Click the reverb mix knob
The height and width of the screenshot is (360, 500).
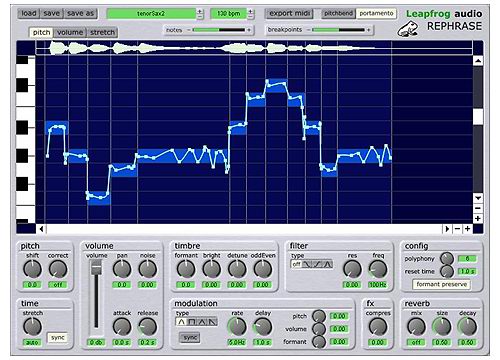pos(416,327)
